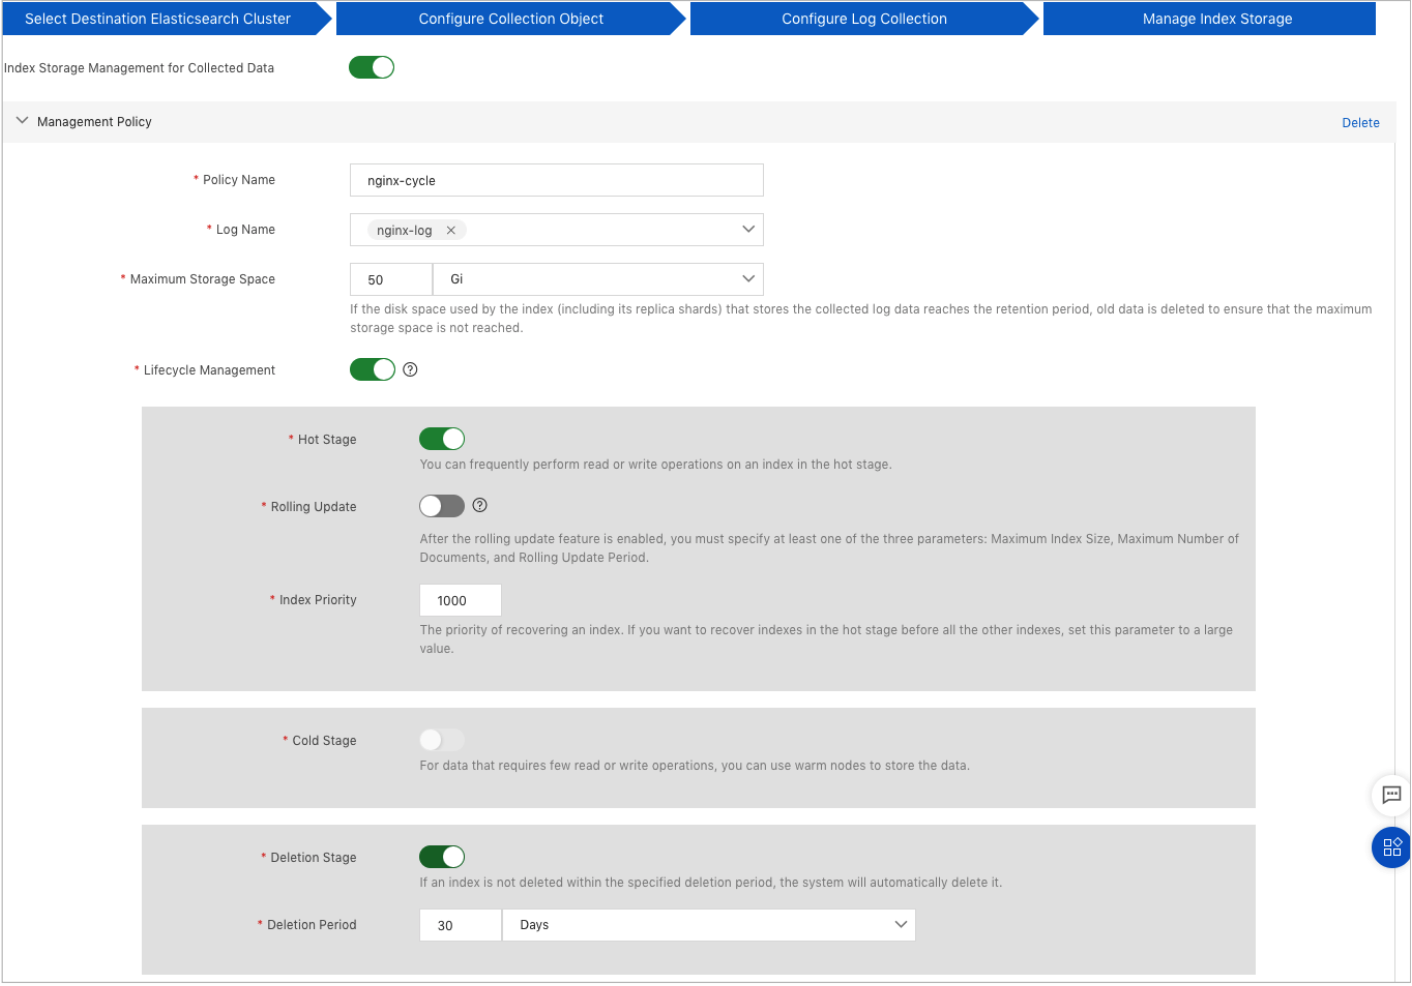The image size is (1412, 986).
Task: Click the Index Priority input field
Action: click(460, 600)
